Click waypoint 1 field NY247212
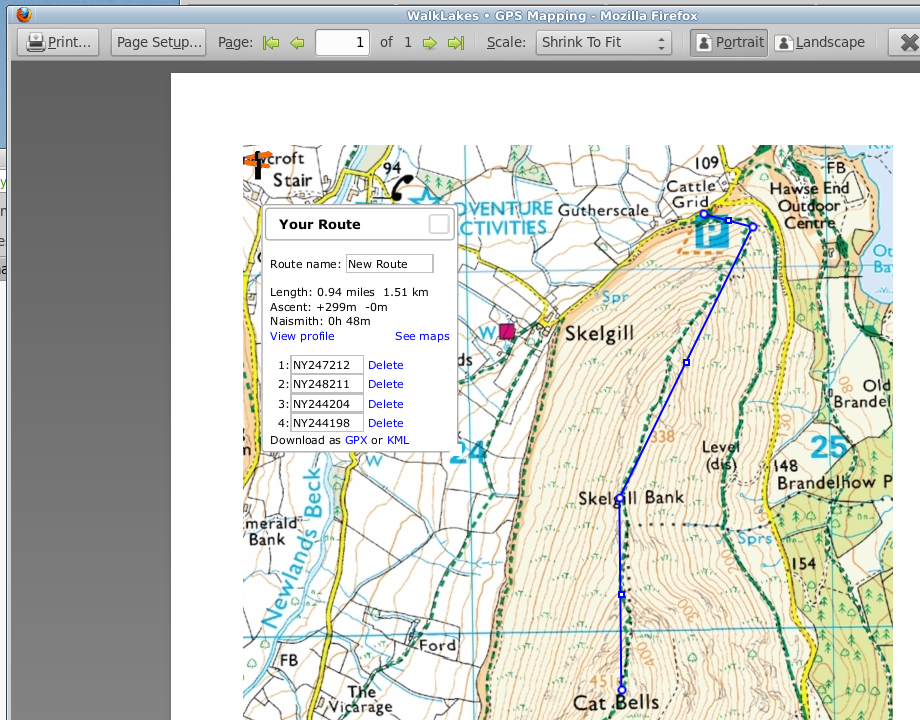 [x=327, y=365]
